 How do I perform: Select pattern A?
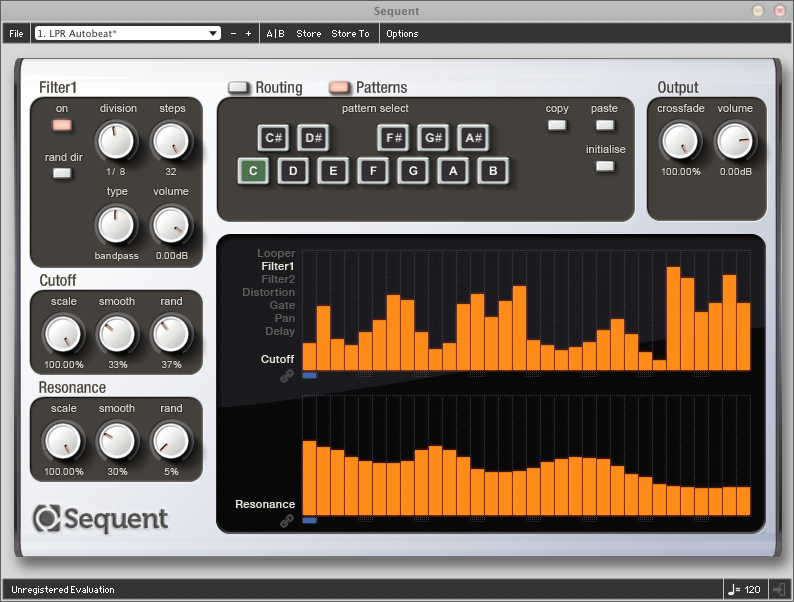[x=453, y=171]
